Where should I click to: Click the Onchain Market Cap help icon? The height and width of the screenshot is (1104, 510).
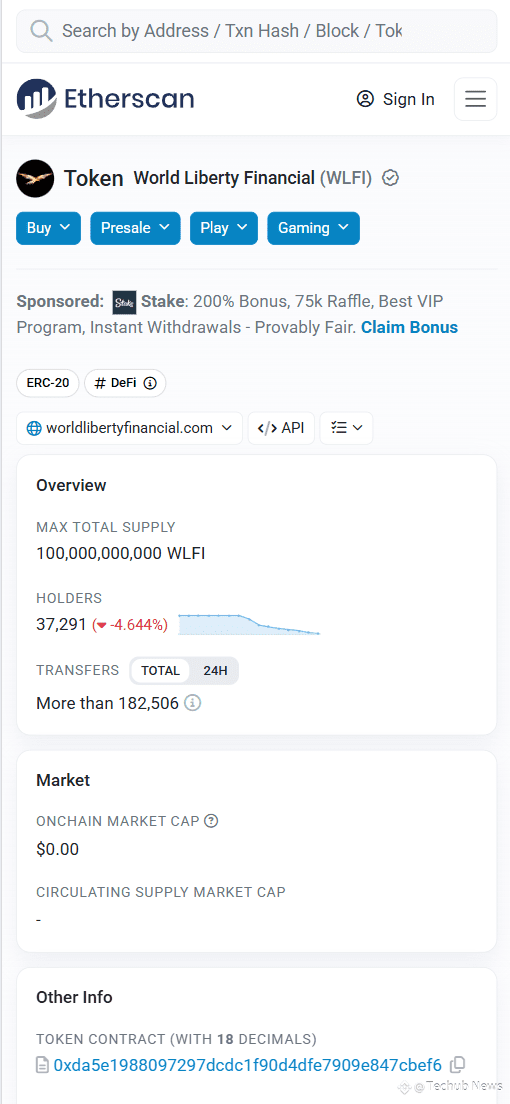[211, 821]
